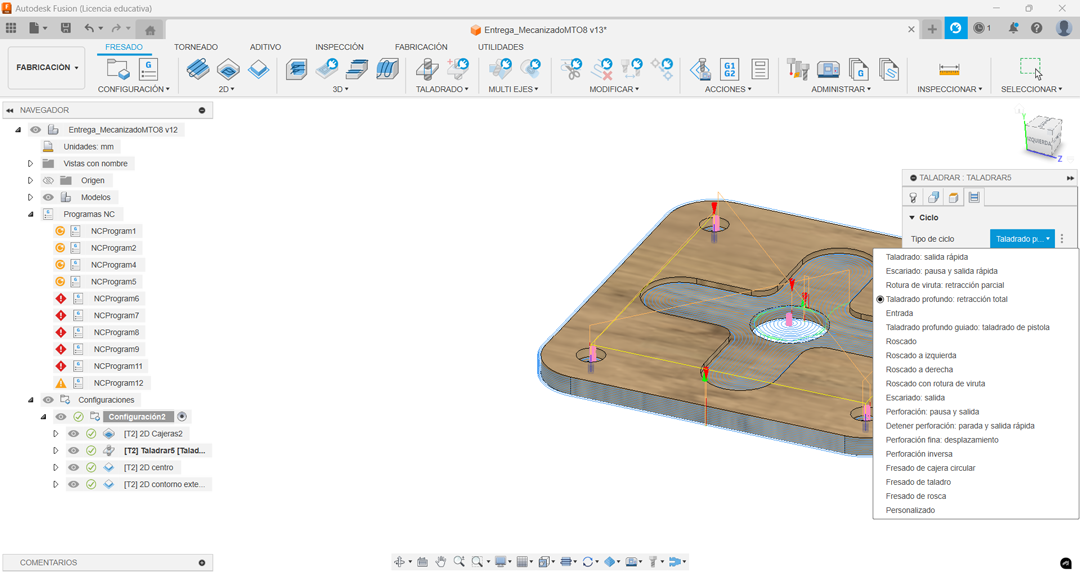Click the new Configuración setup icon
1080x574 pixels.
click(x=118, y=69)
